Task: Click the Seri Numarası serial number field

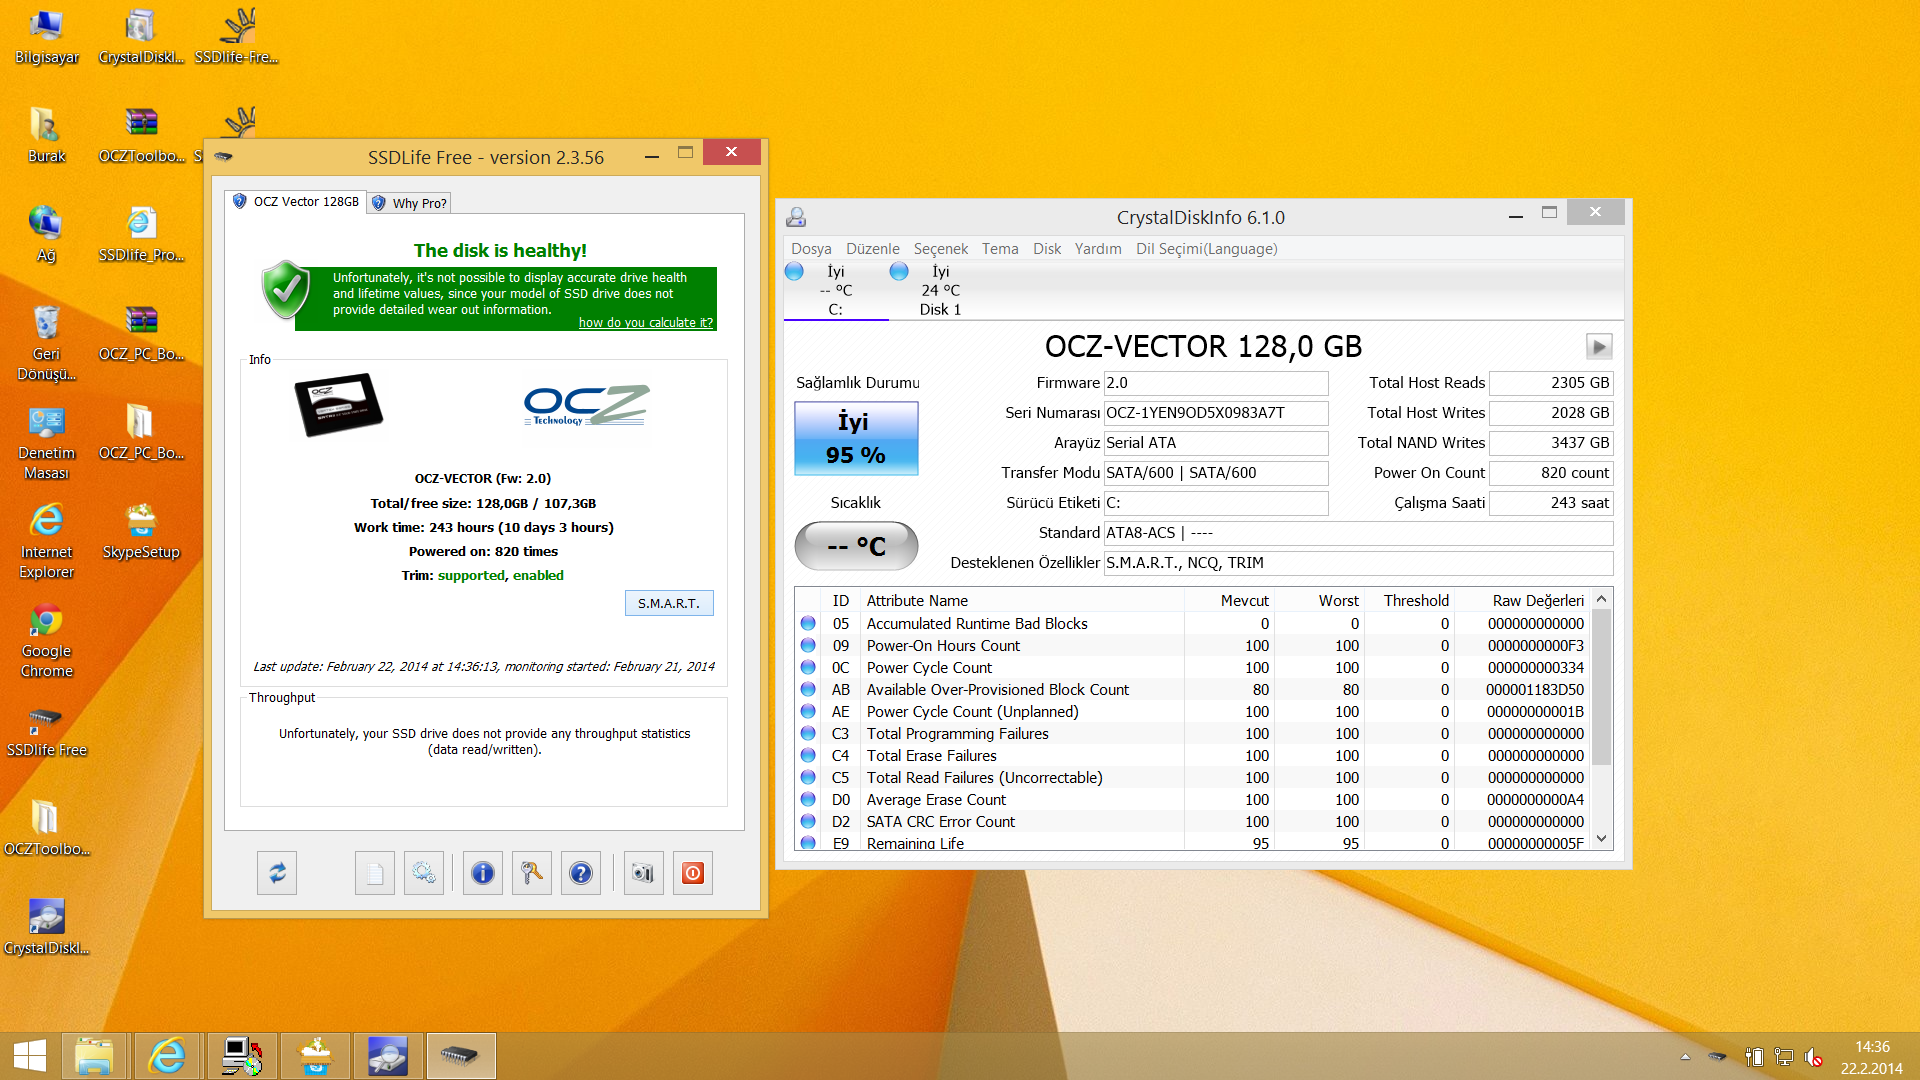Action: click(x=1216, y=413)
